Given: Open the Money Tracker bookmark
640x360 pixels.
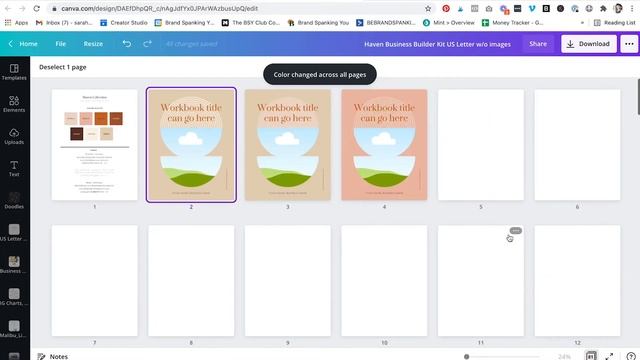Looking at the screenshot, I should pyautogui.click(x=513, y=23).
